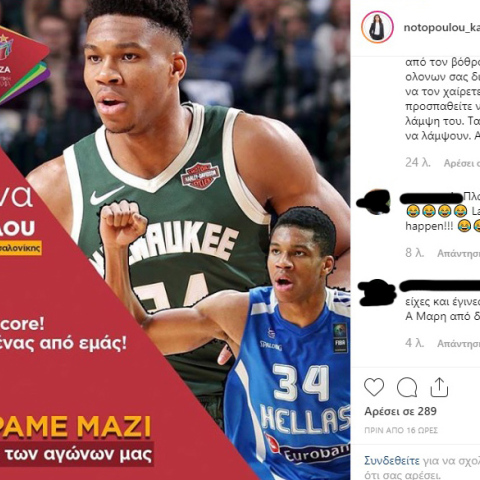Click 'Απάντηση' under the 8 λ. comment
Screen dimensions: 480x480
click(458, 253)
